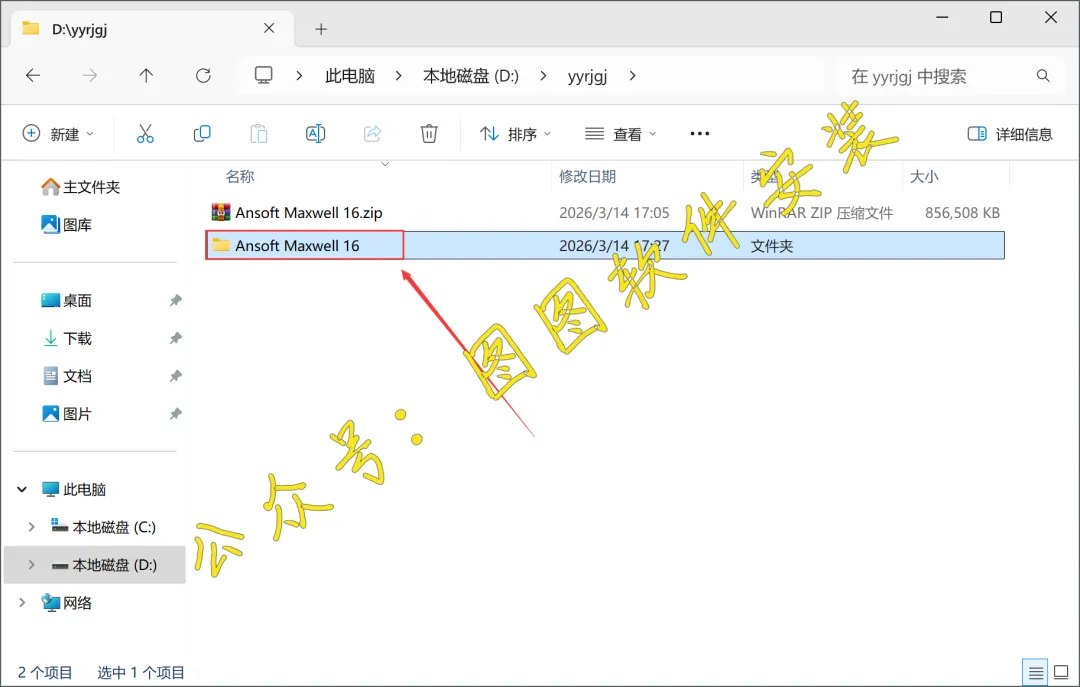Unpin 桌面 using its pin icon
This screenshot has height=687, width=1080.
(x=176, y=300)
